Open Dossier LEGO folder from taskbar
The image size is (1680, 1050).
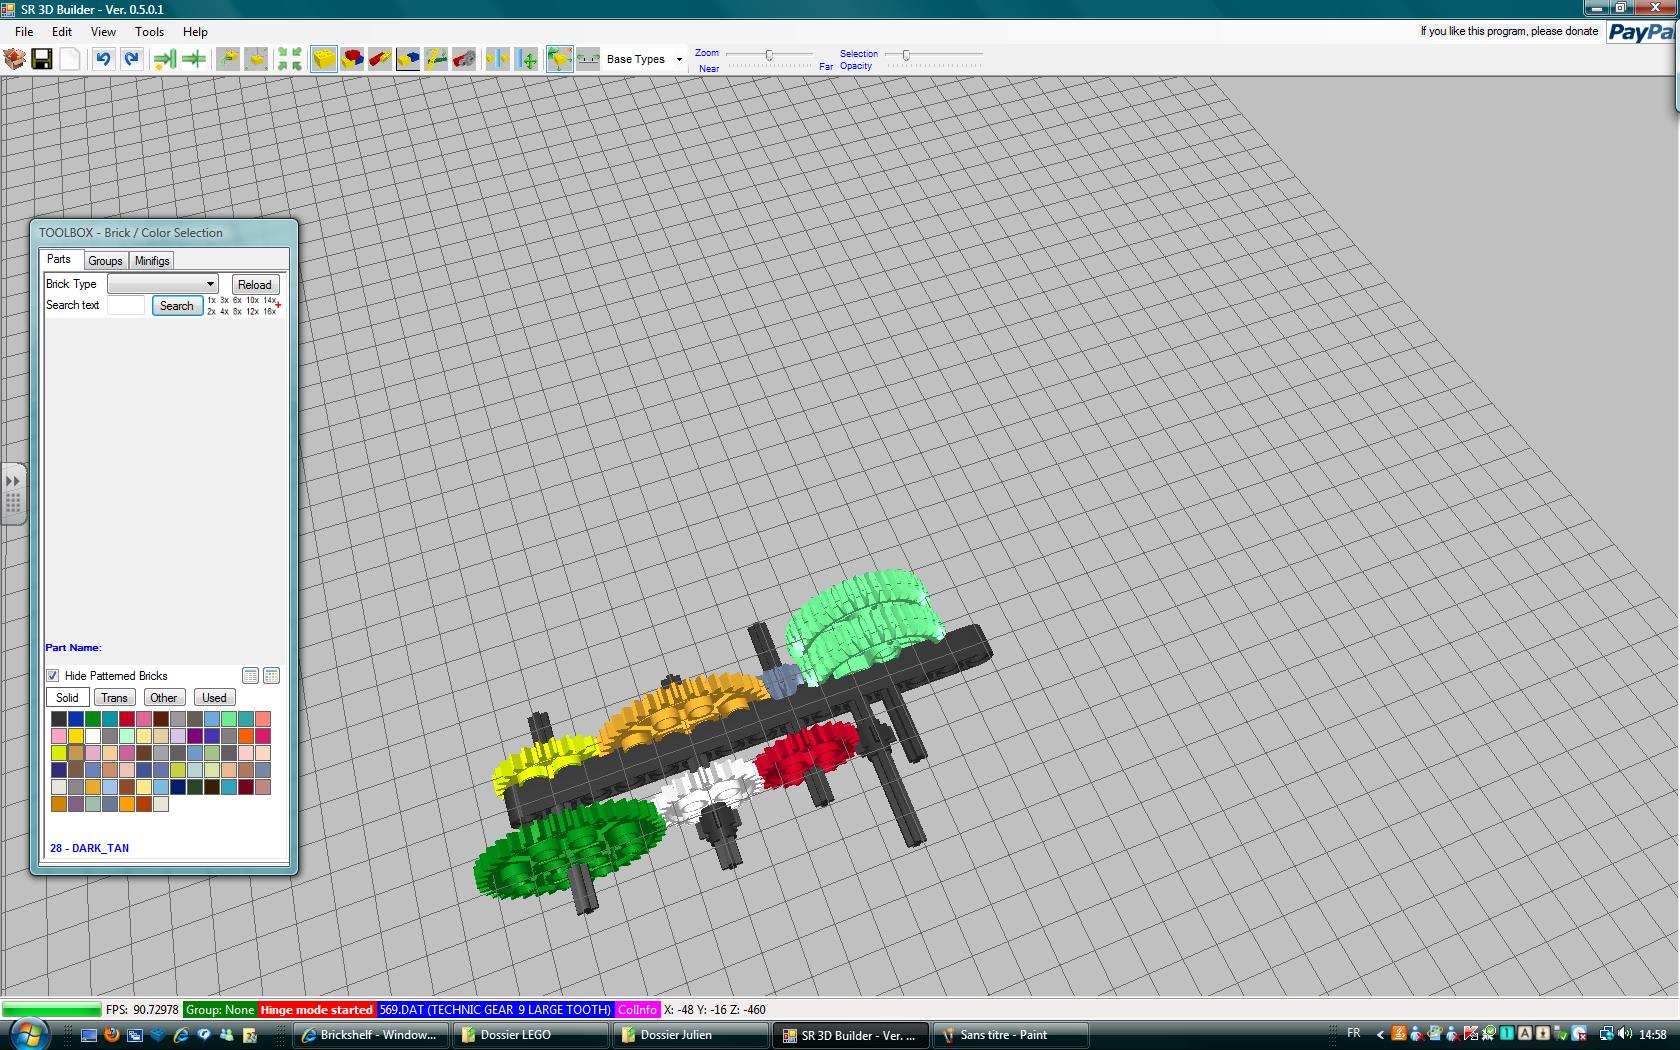529,1035
